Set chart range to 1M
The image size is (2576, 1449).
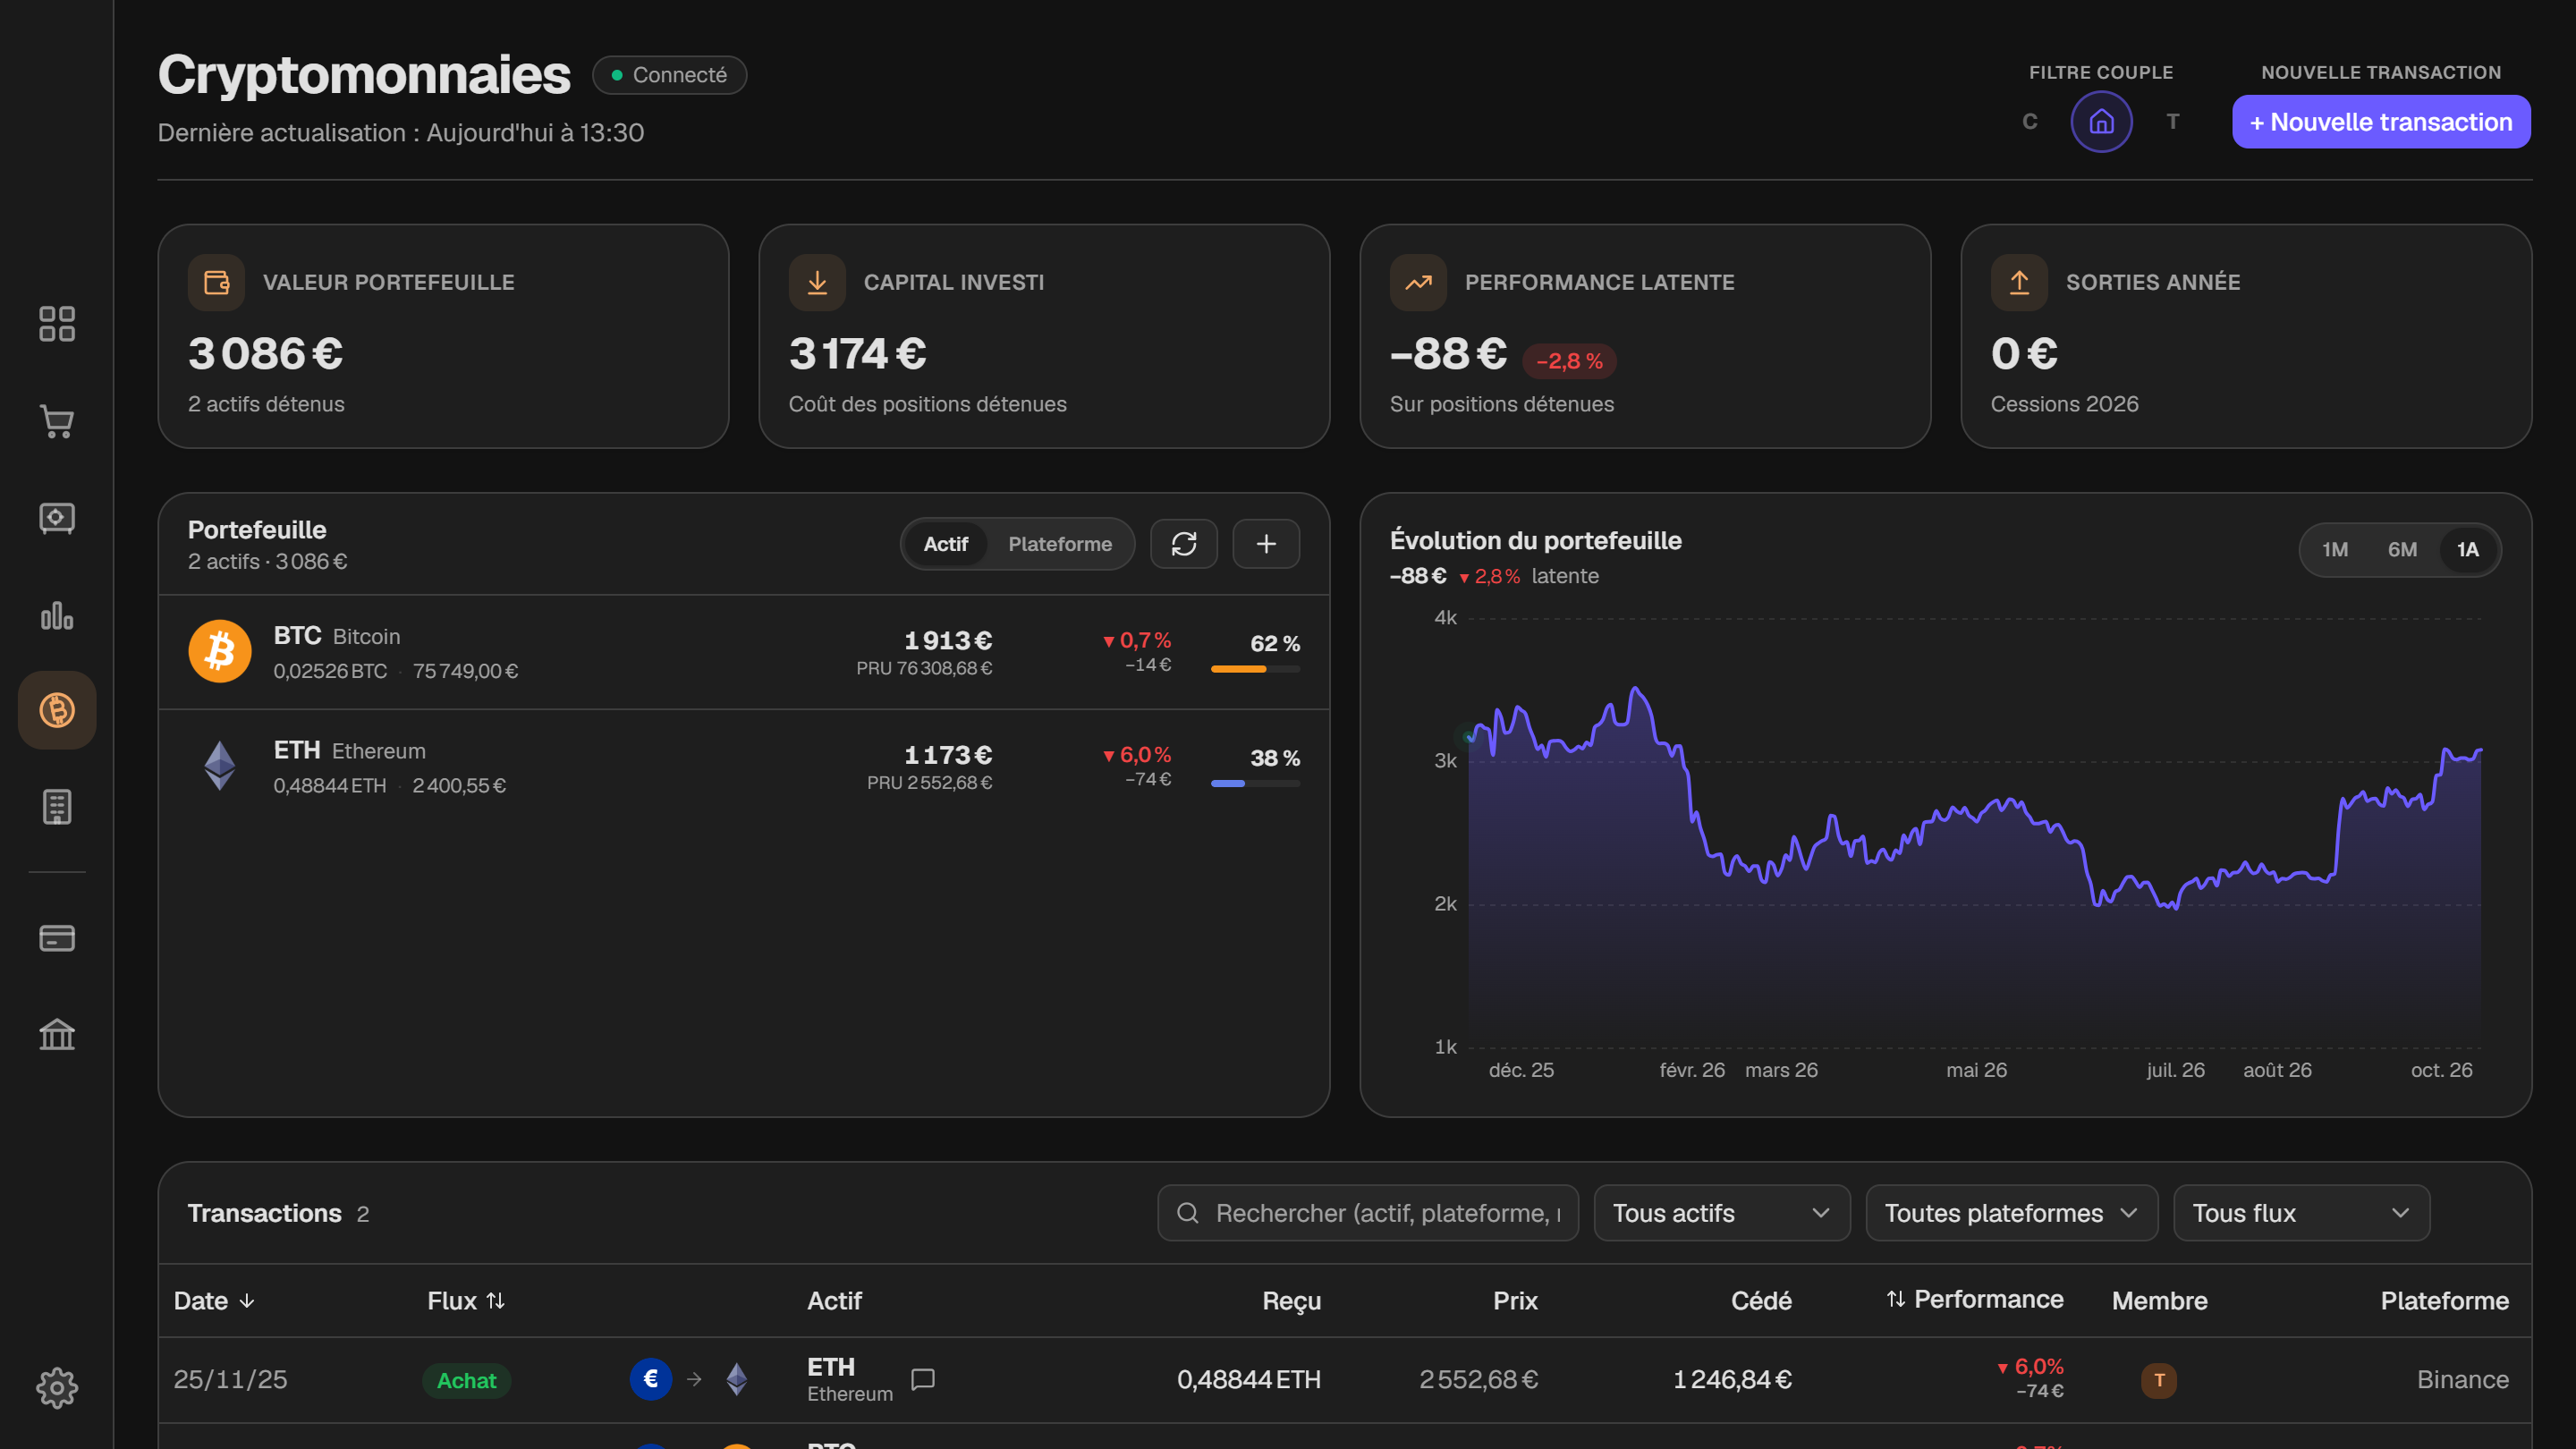pos(2335,549)
